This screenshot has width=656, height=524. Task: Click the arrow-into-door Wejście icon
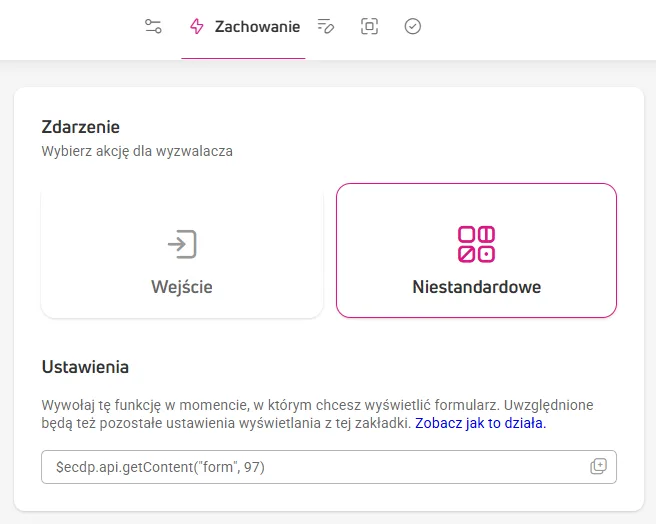click(182, 244)
